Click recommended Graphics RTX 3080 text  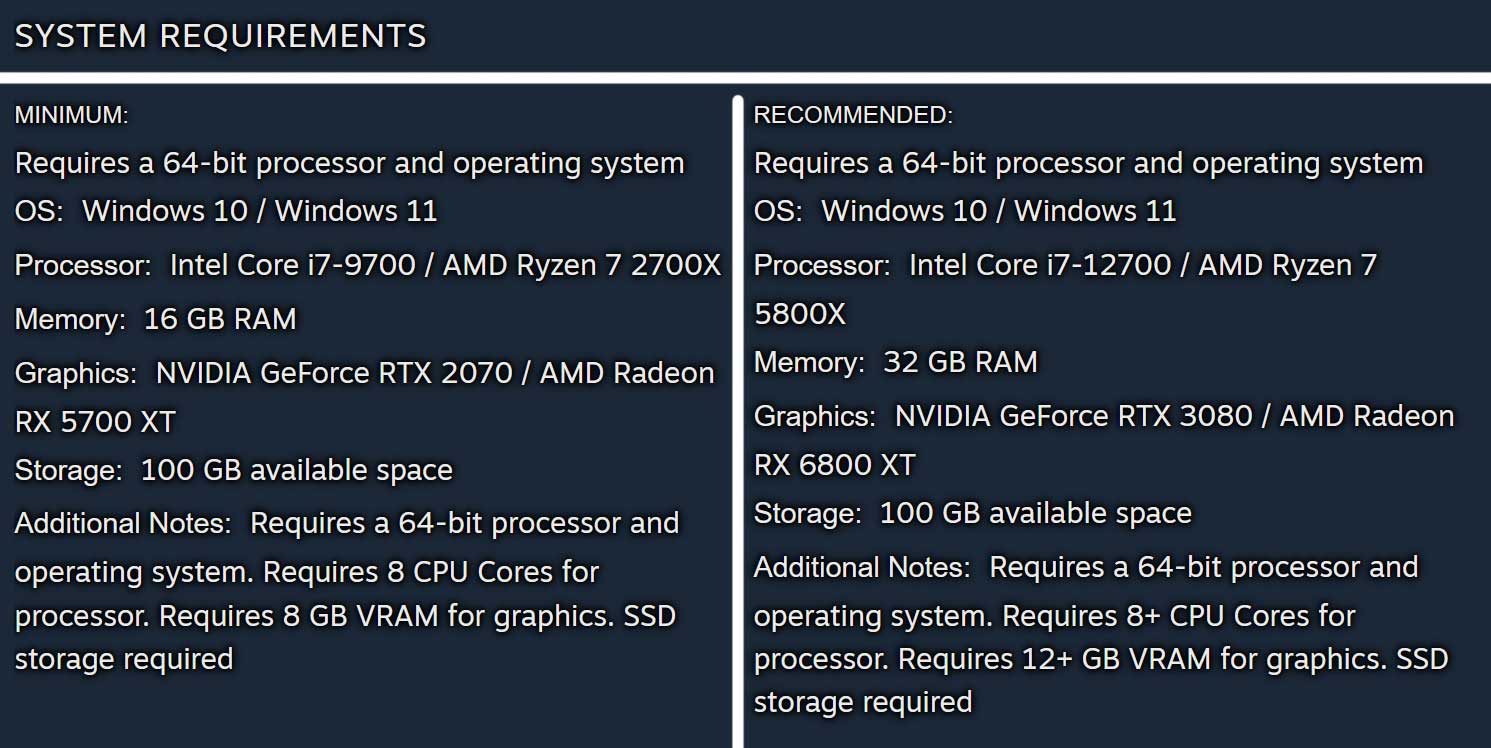1103,417
